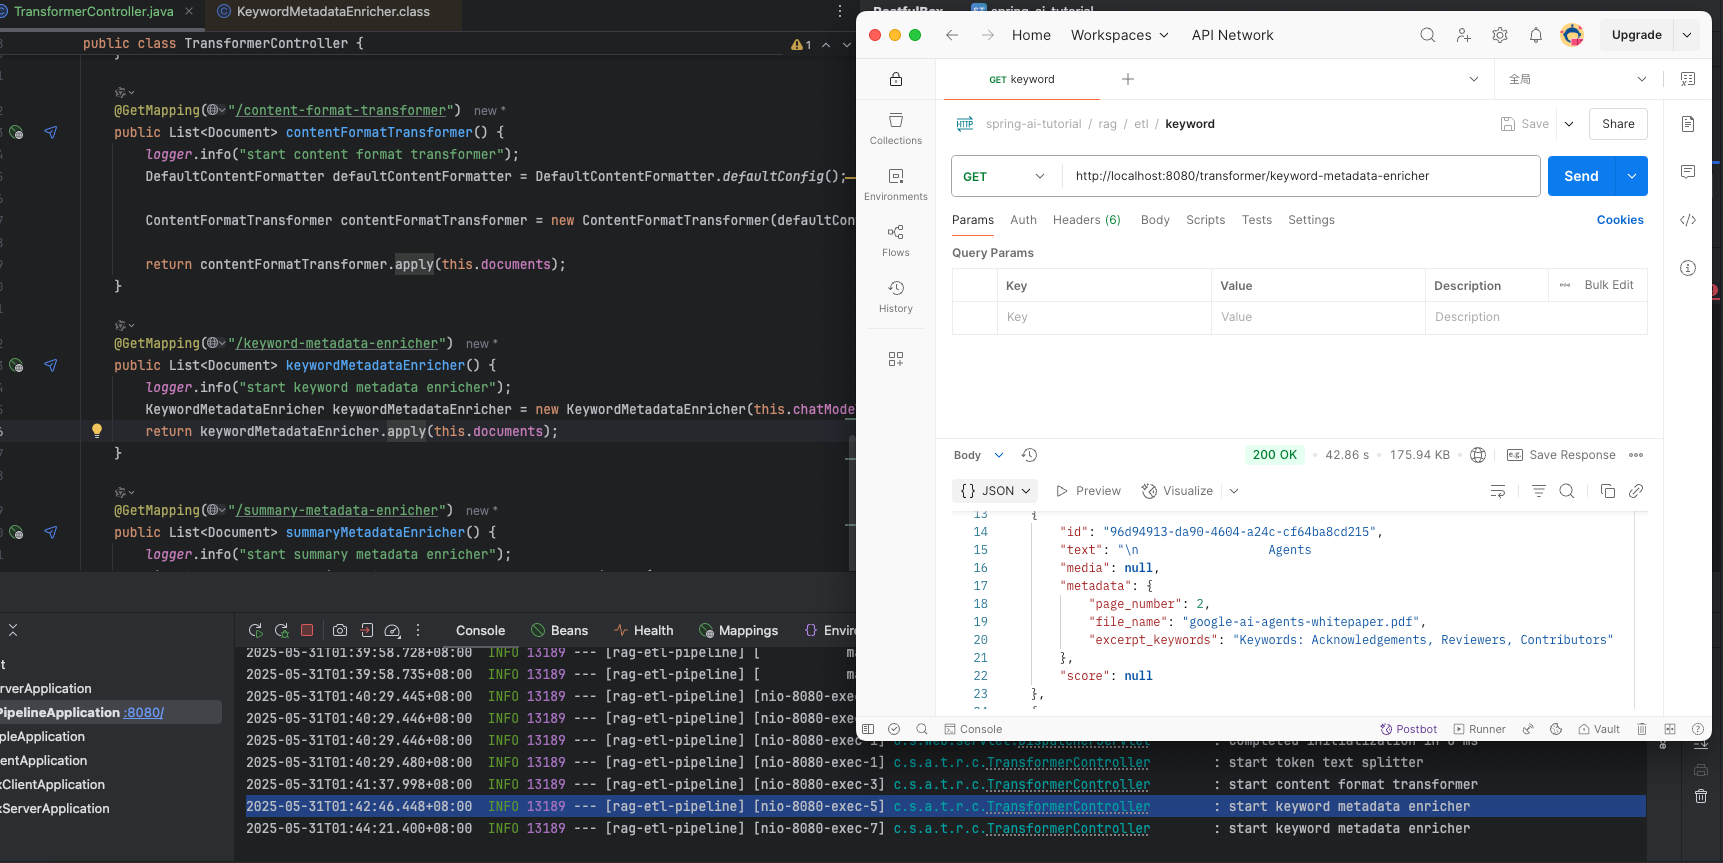
Task: Open Environments in the Postman sidebar
Action: [896, 185]
